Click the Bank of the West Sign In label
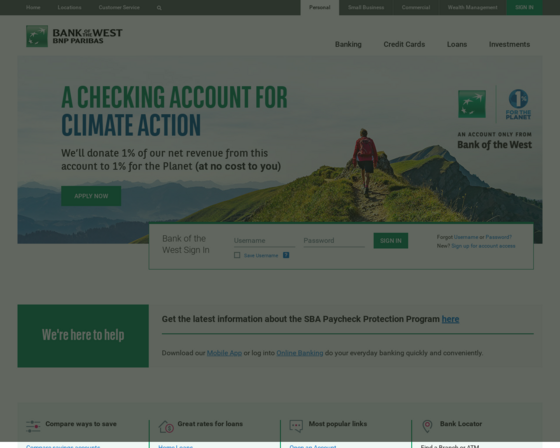The height and width of the screenshot is (448, 560). click(x=186, y=244)
